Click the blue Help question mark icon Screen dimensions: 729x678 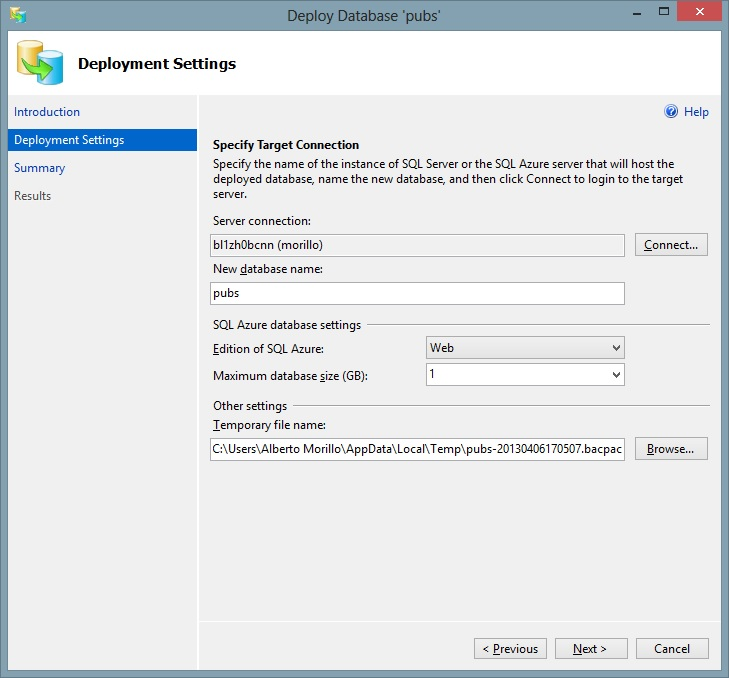[x=671, y=112]
